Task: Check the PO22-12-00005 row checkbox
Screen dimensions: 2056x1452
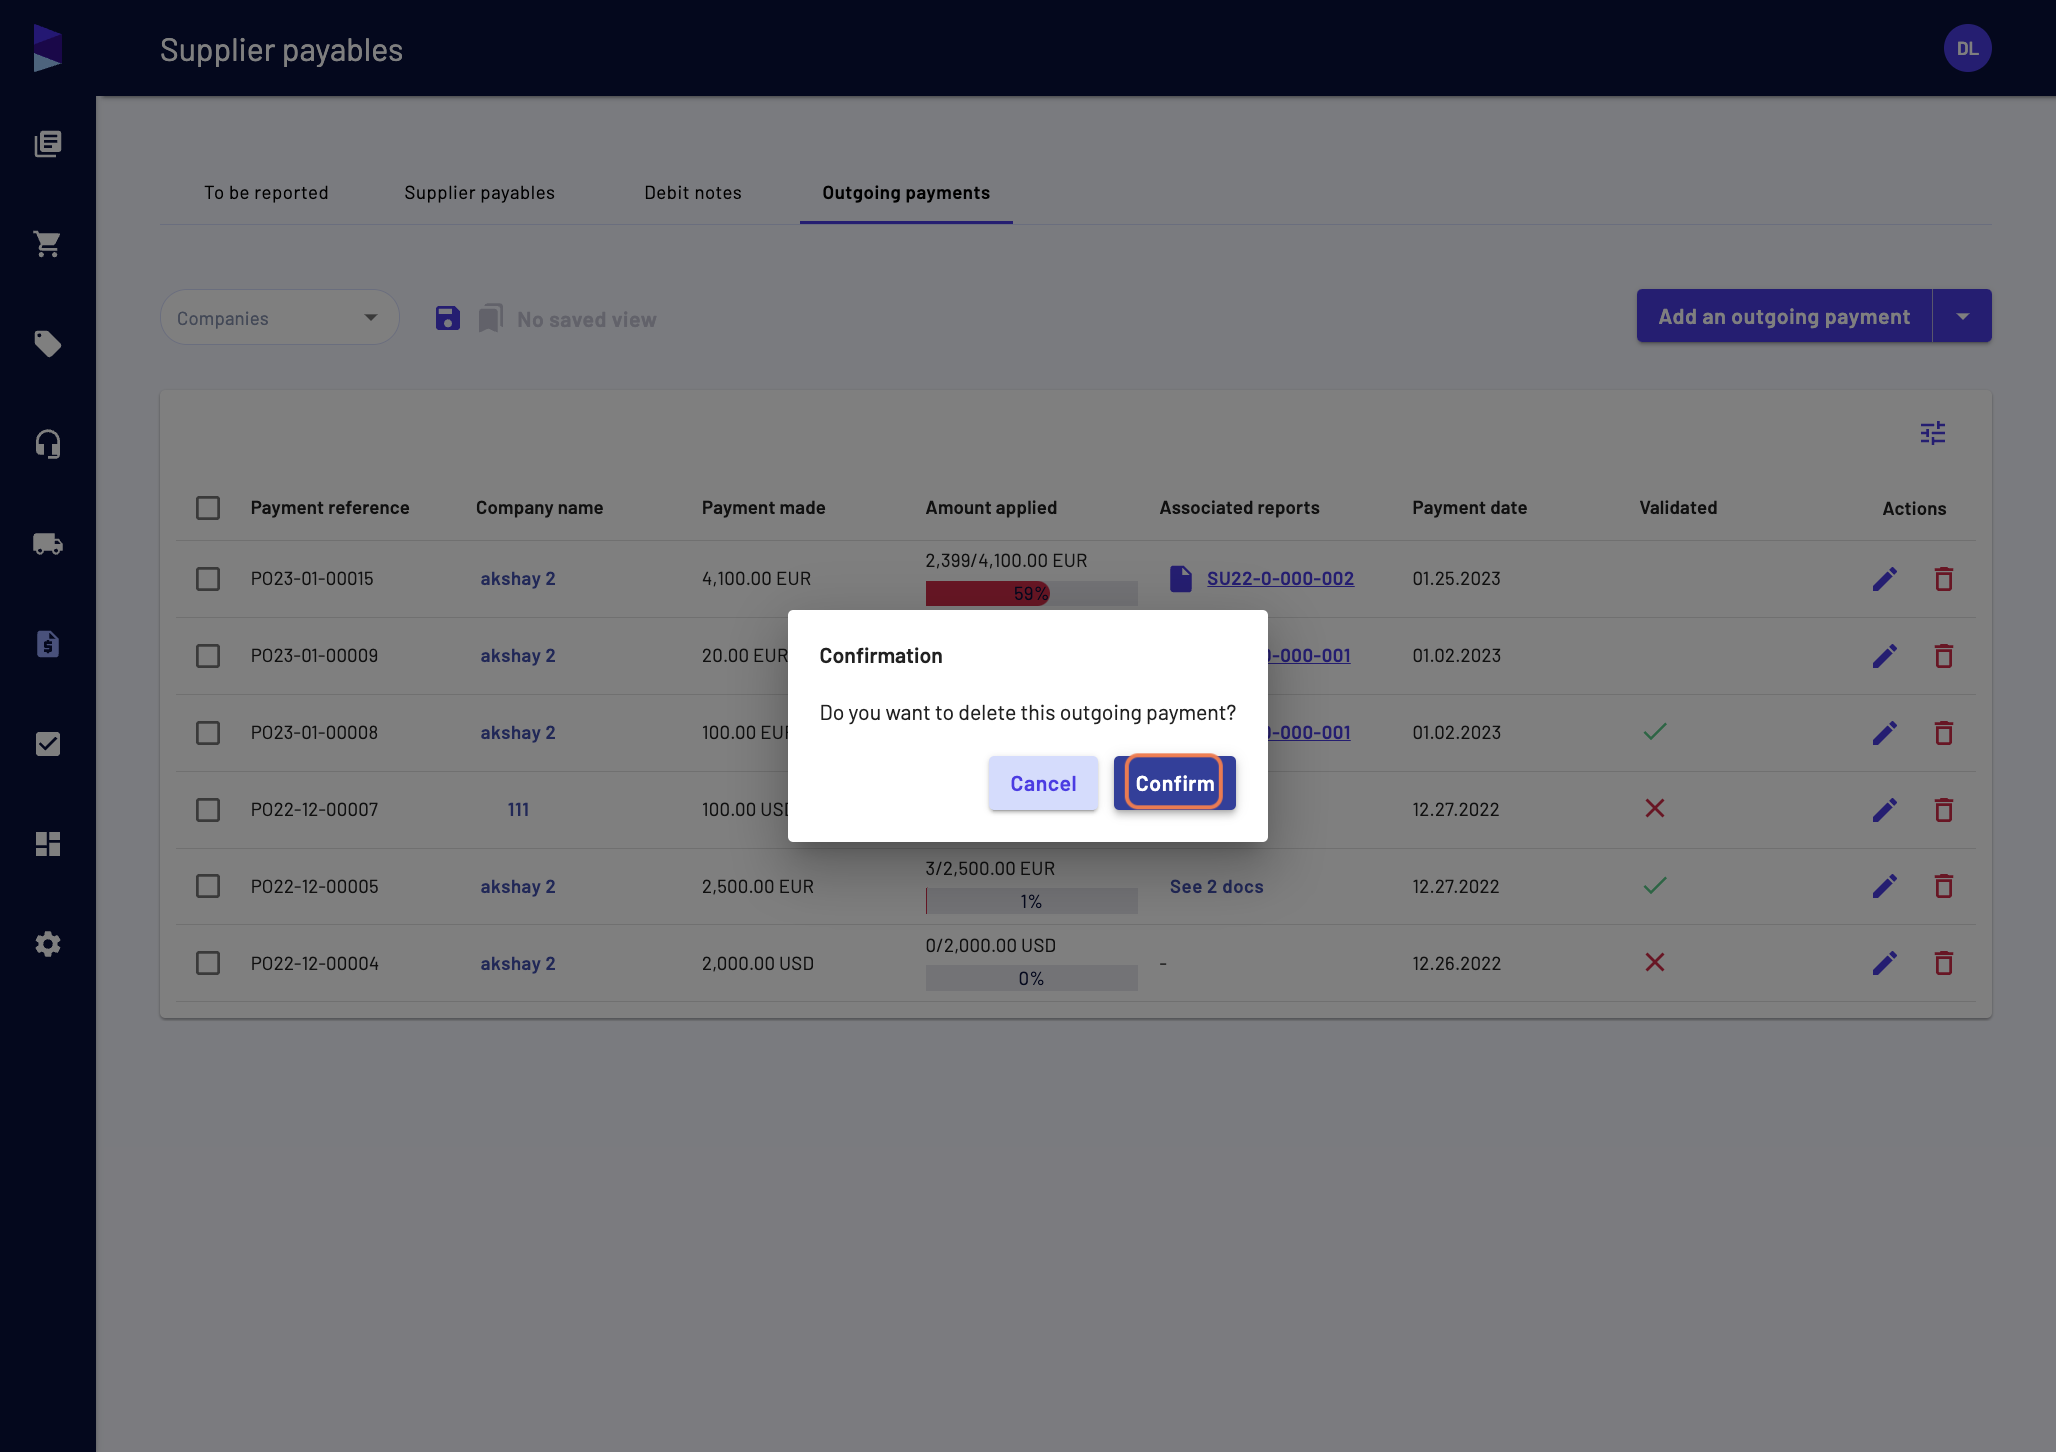Action: pyautogui.click(x=208, y=886)
